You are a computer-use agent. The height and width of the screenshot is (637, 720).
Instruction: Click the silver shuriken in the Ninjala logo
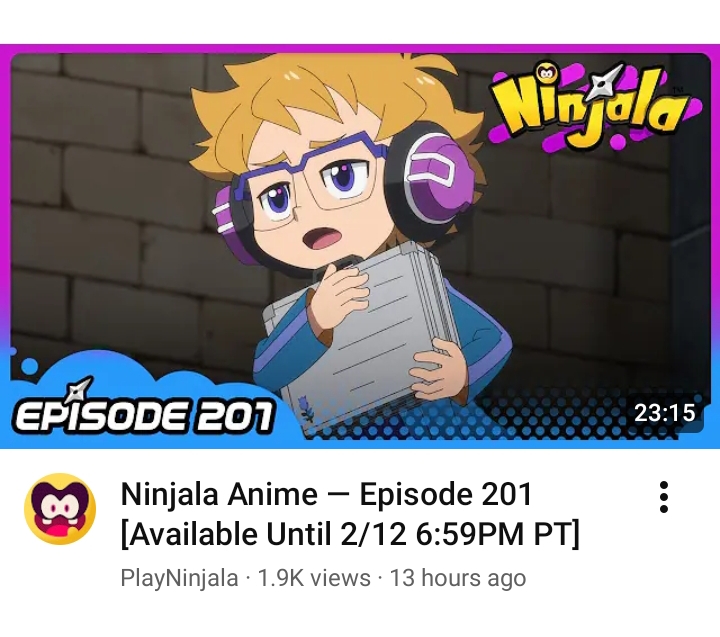pyautogui.click(x=603, y=84)
